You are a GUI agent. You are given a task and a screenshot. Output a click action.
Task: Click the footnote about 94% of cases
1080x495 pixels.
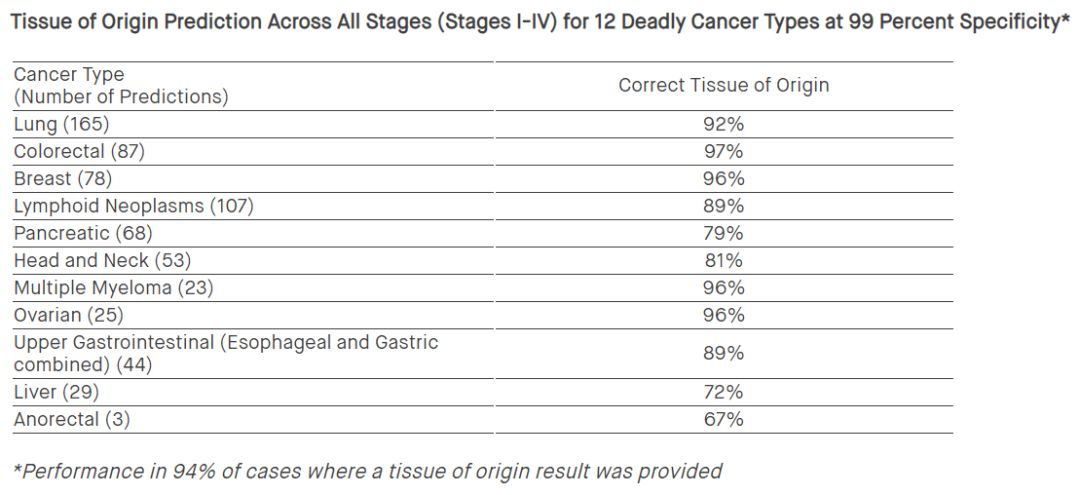coord(367,470)
